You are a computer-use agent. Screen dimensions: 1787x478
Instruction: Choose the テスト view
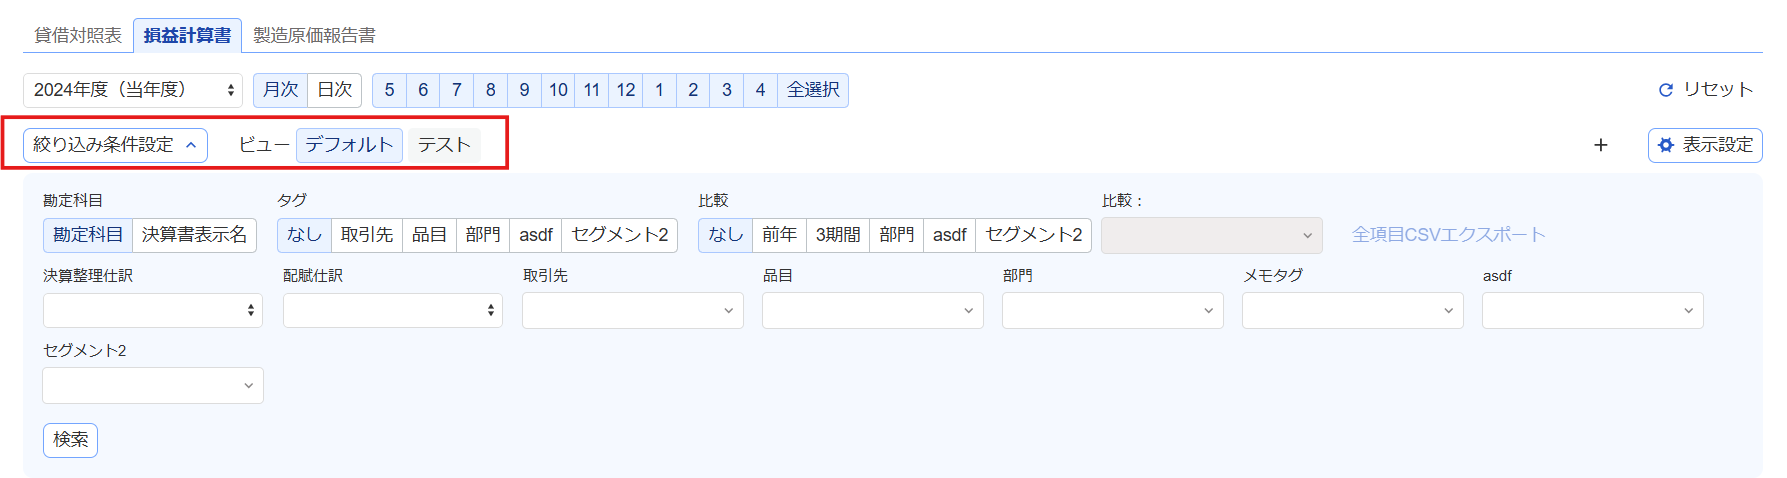point(444,145)
